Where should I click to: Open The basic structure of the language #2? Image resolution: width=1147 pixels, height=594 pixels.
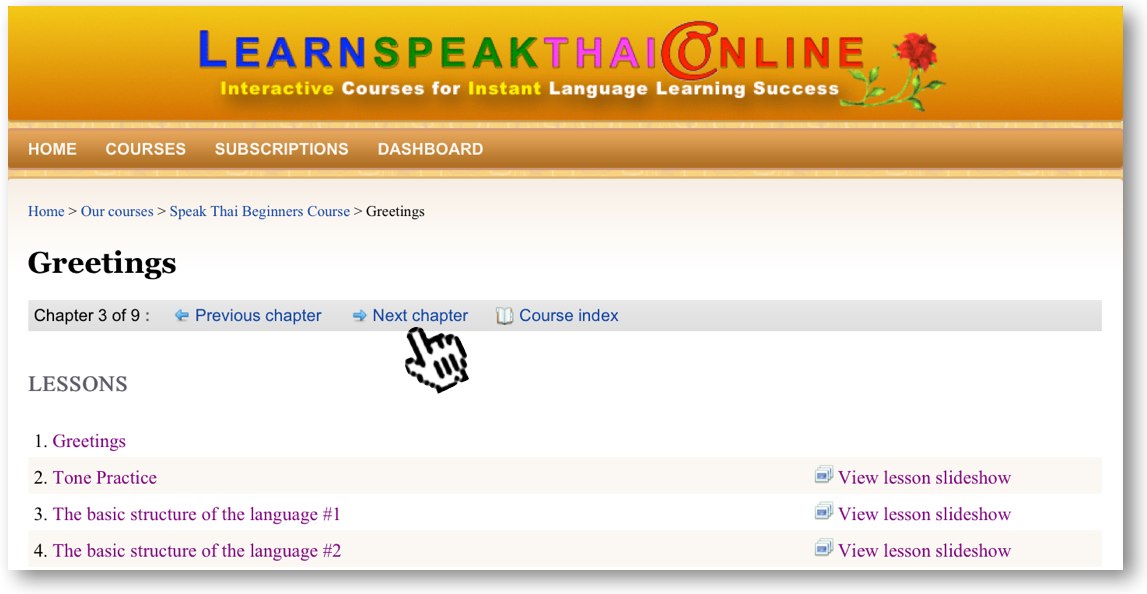click(x=197, y=551)
